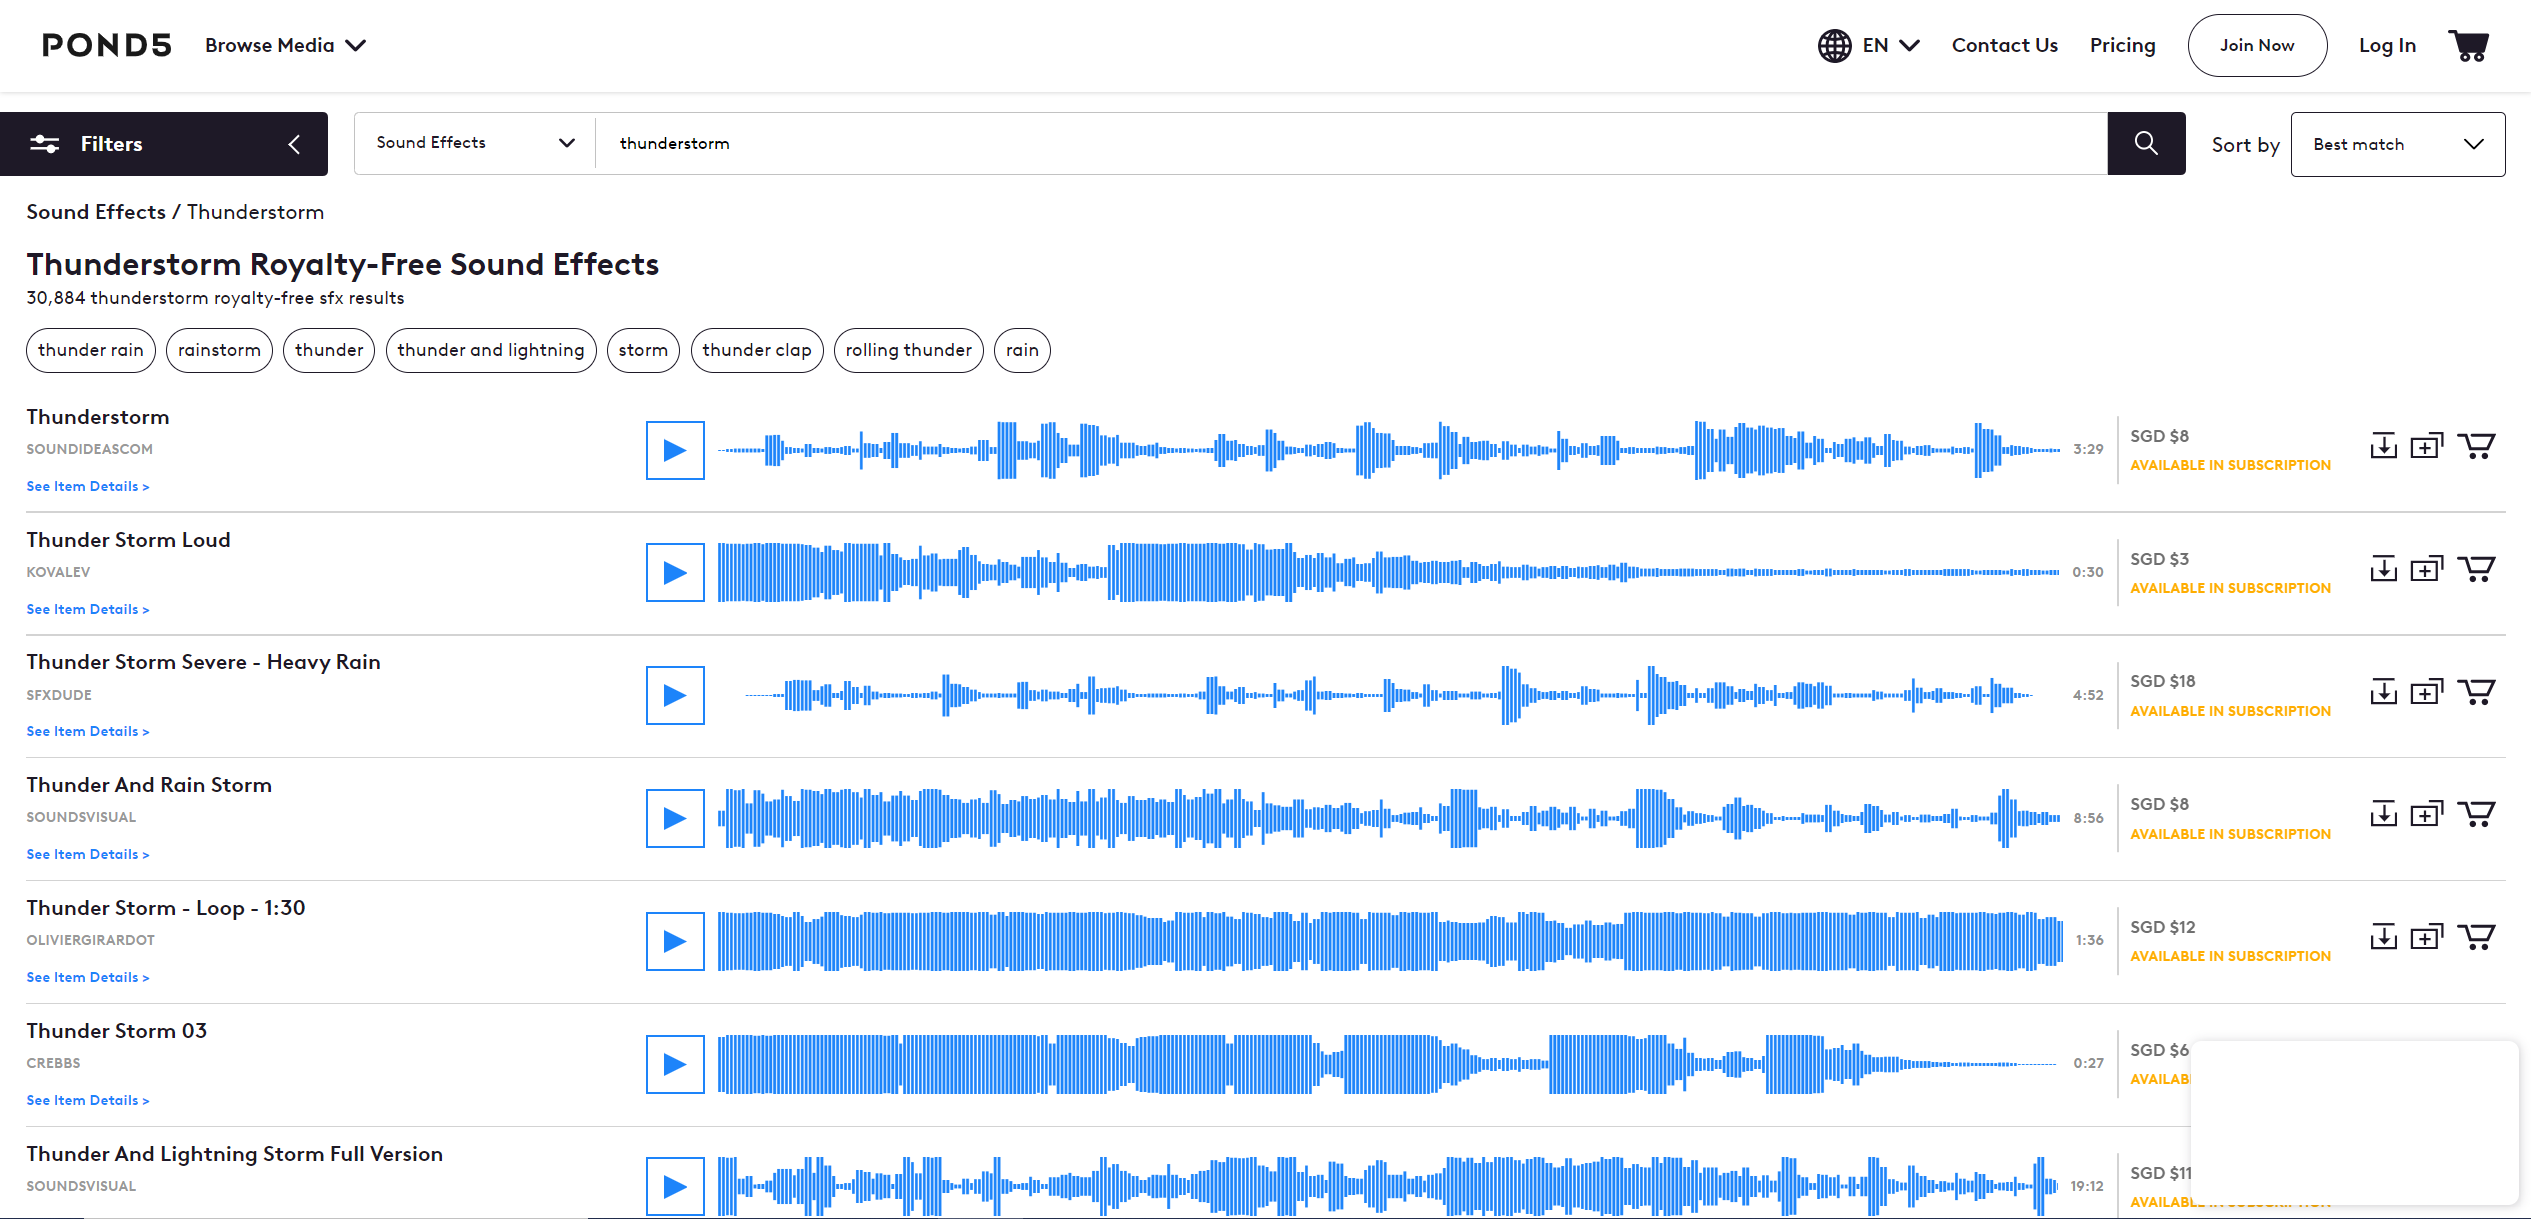Add Thunder Storm Loud to collection
Image resolution: width=2531 pixels, height=1219 pixels.
(x=2426, y=569)
